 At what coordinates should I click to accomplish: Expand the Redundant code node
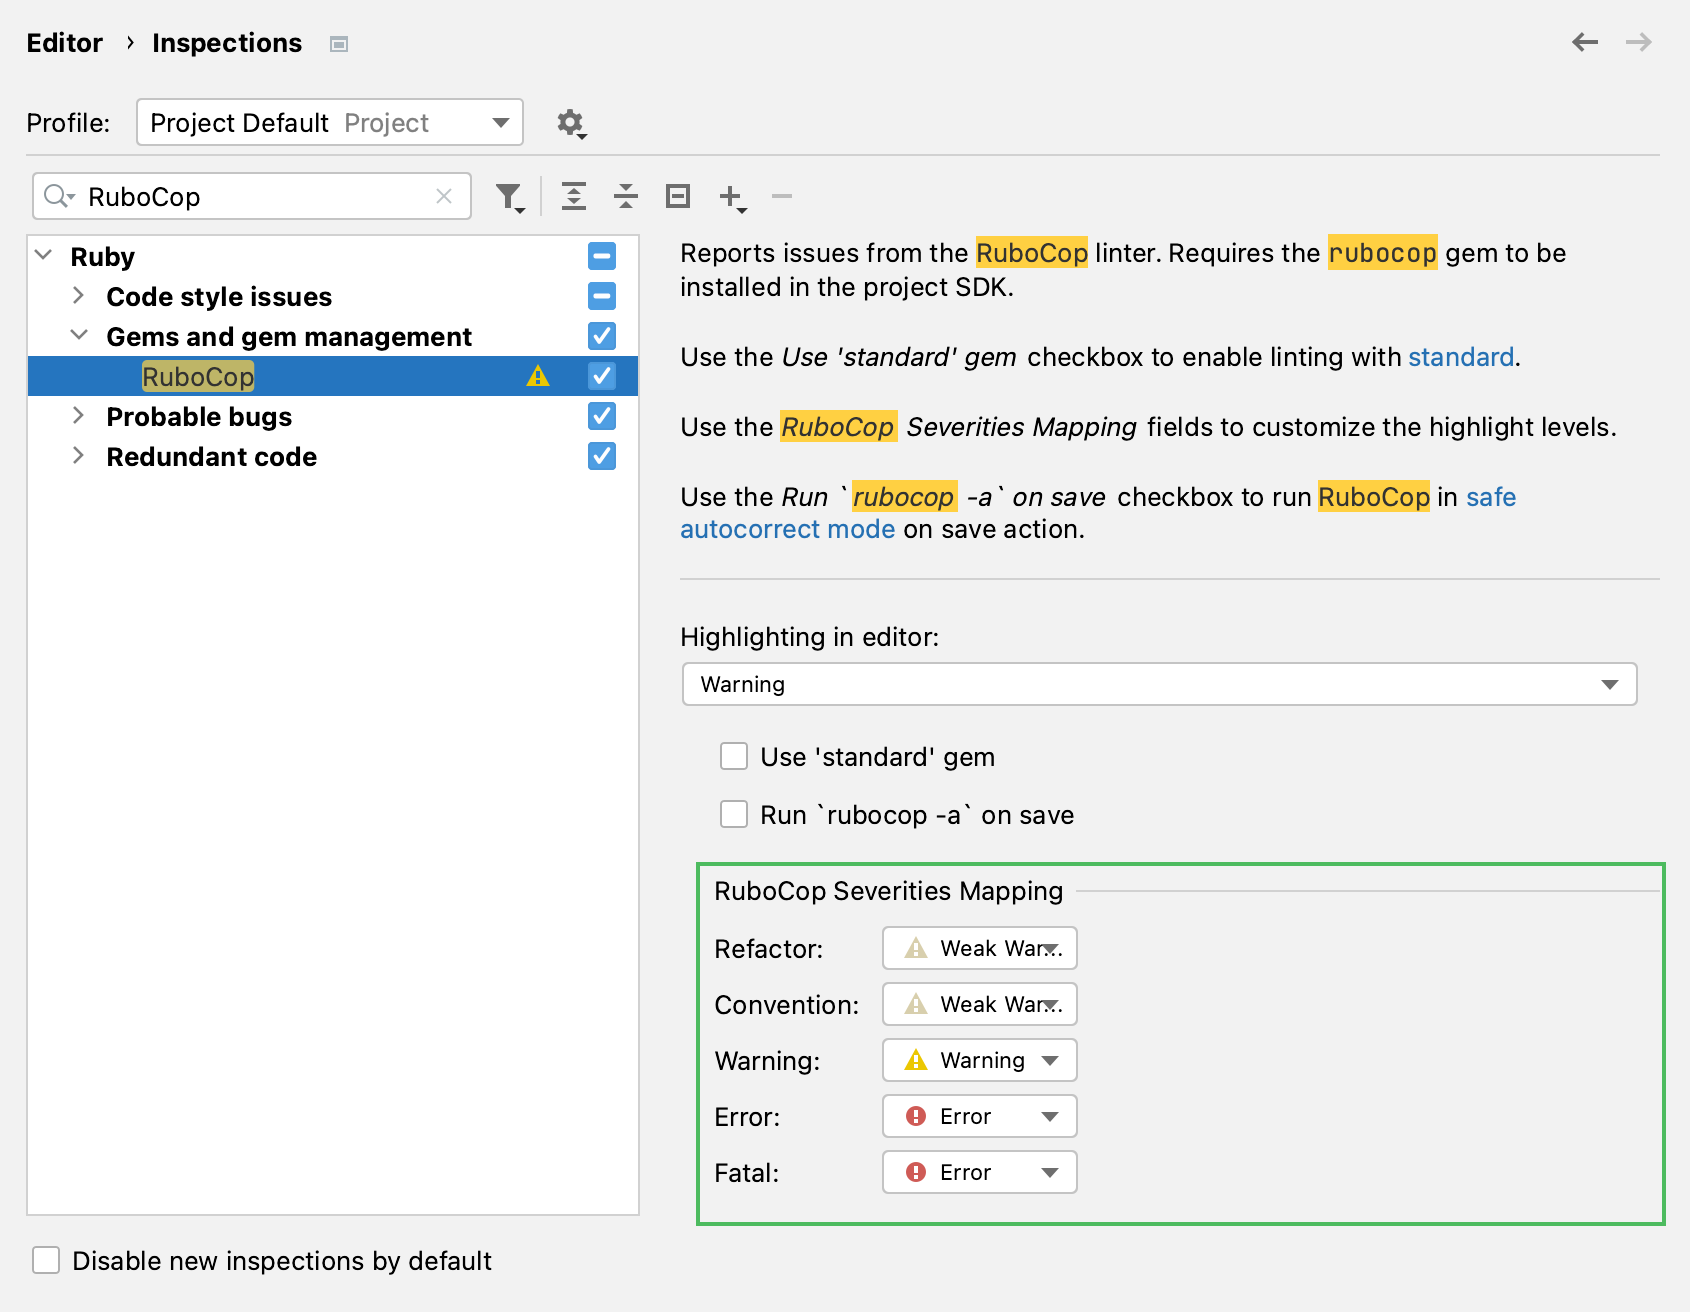78,455
